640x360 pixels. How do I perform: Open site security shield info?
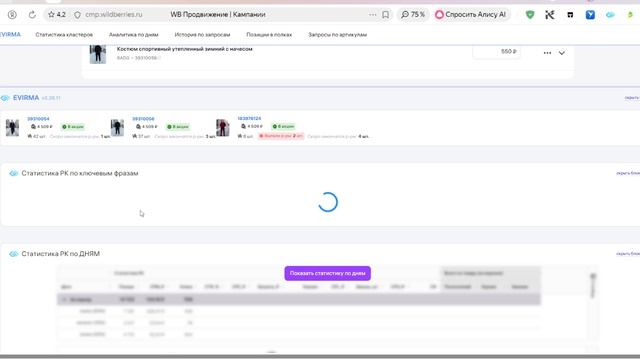(x=77, y=15)
